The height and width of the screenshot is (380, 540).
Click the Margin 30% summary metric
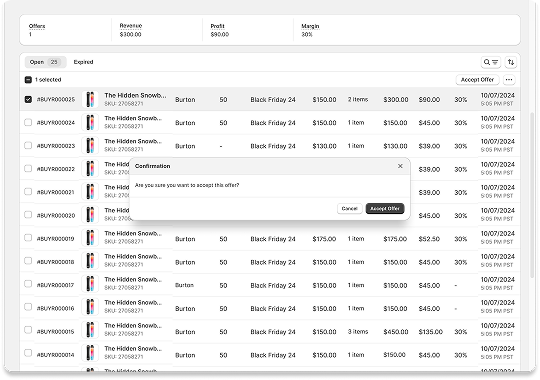pyautogui.click(x=310, y=30)
